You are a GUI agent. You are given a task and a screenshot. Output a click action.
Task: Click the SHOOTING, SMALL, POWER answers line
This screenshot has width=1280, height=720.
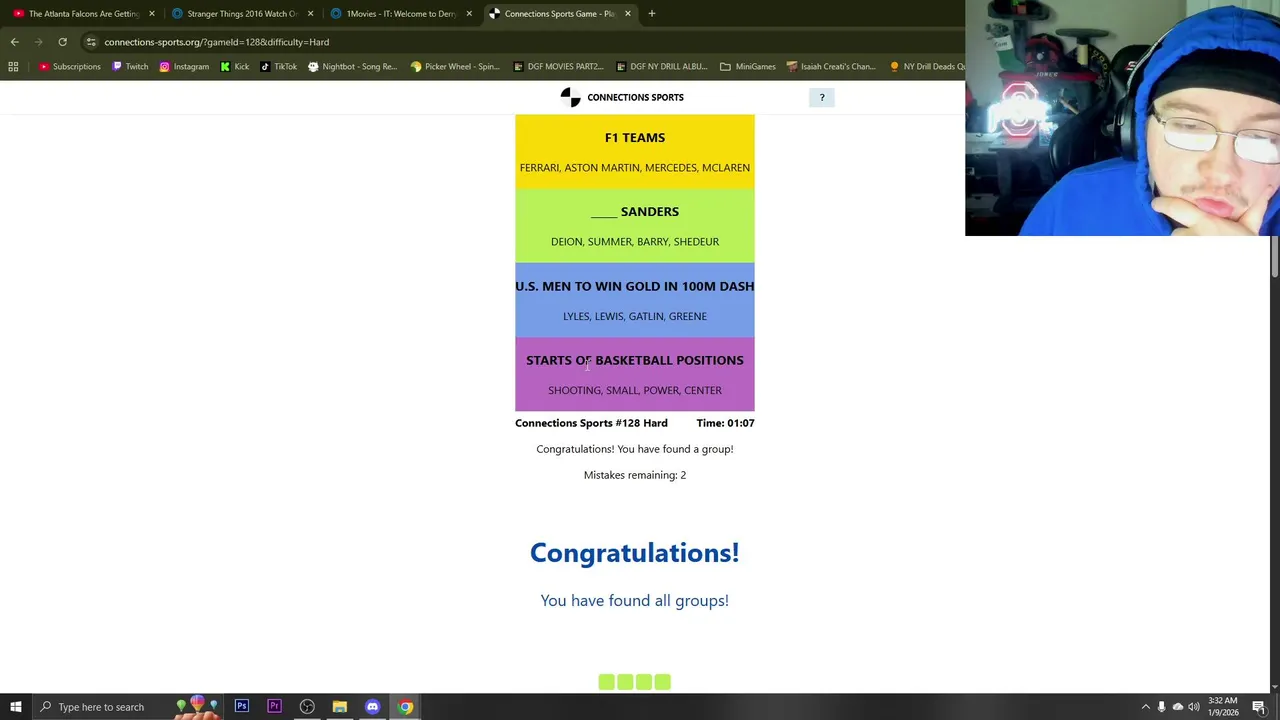click(635, 390)
